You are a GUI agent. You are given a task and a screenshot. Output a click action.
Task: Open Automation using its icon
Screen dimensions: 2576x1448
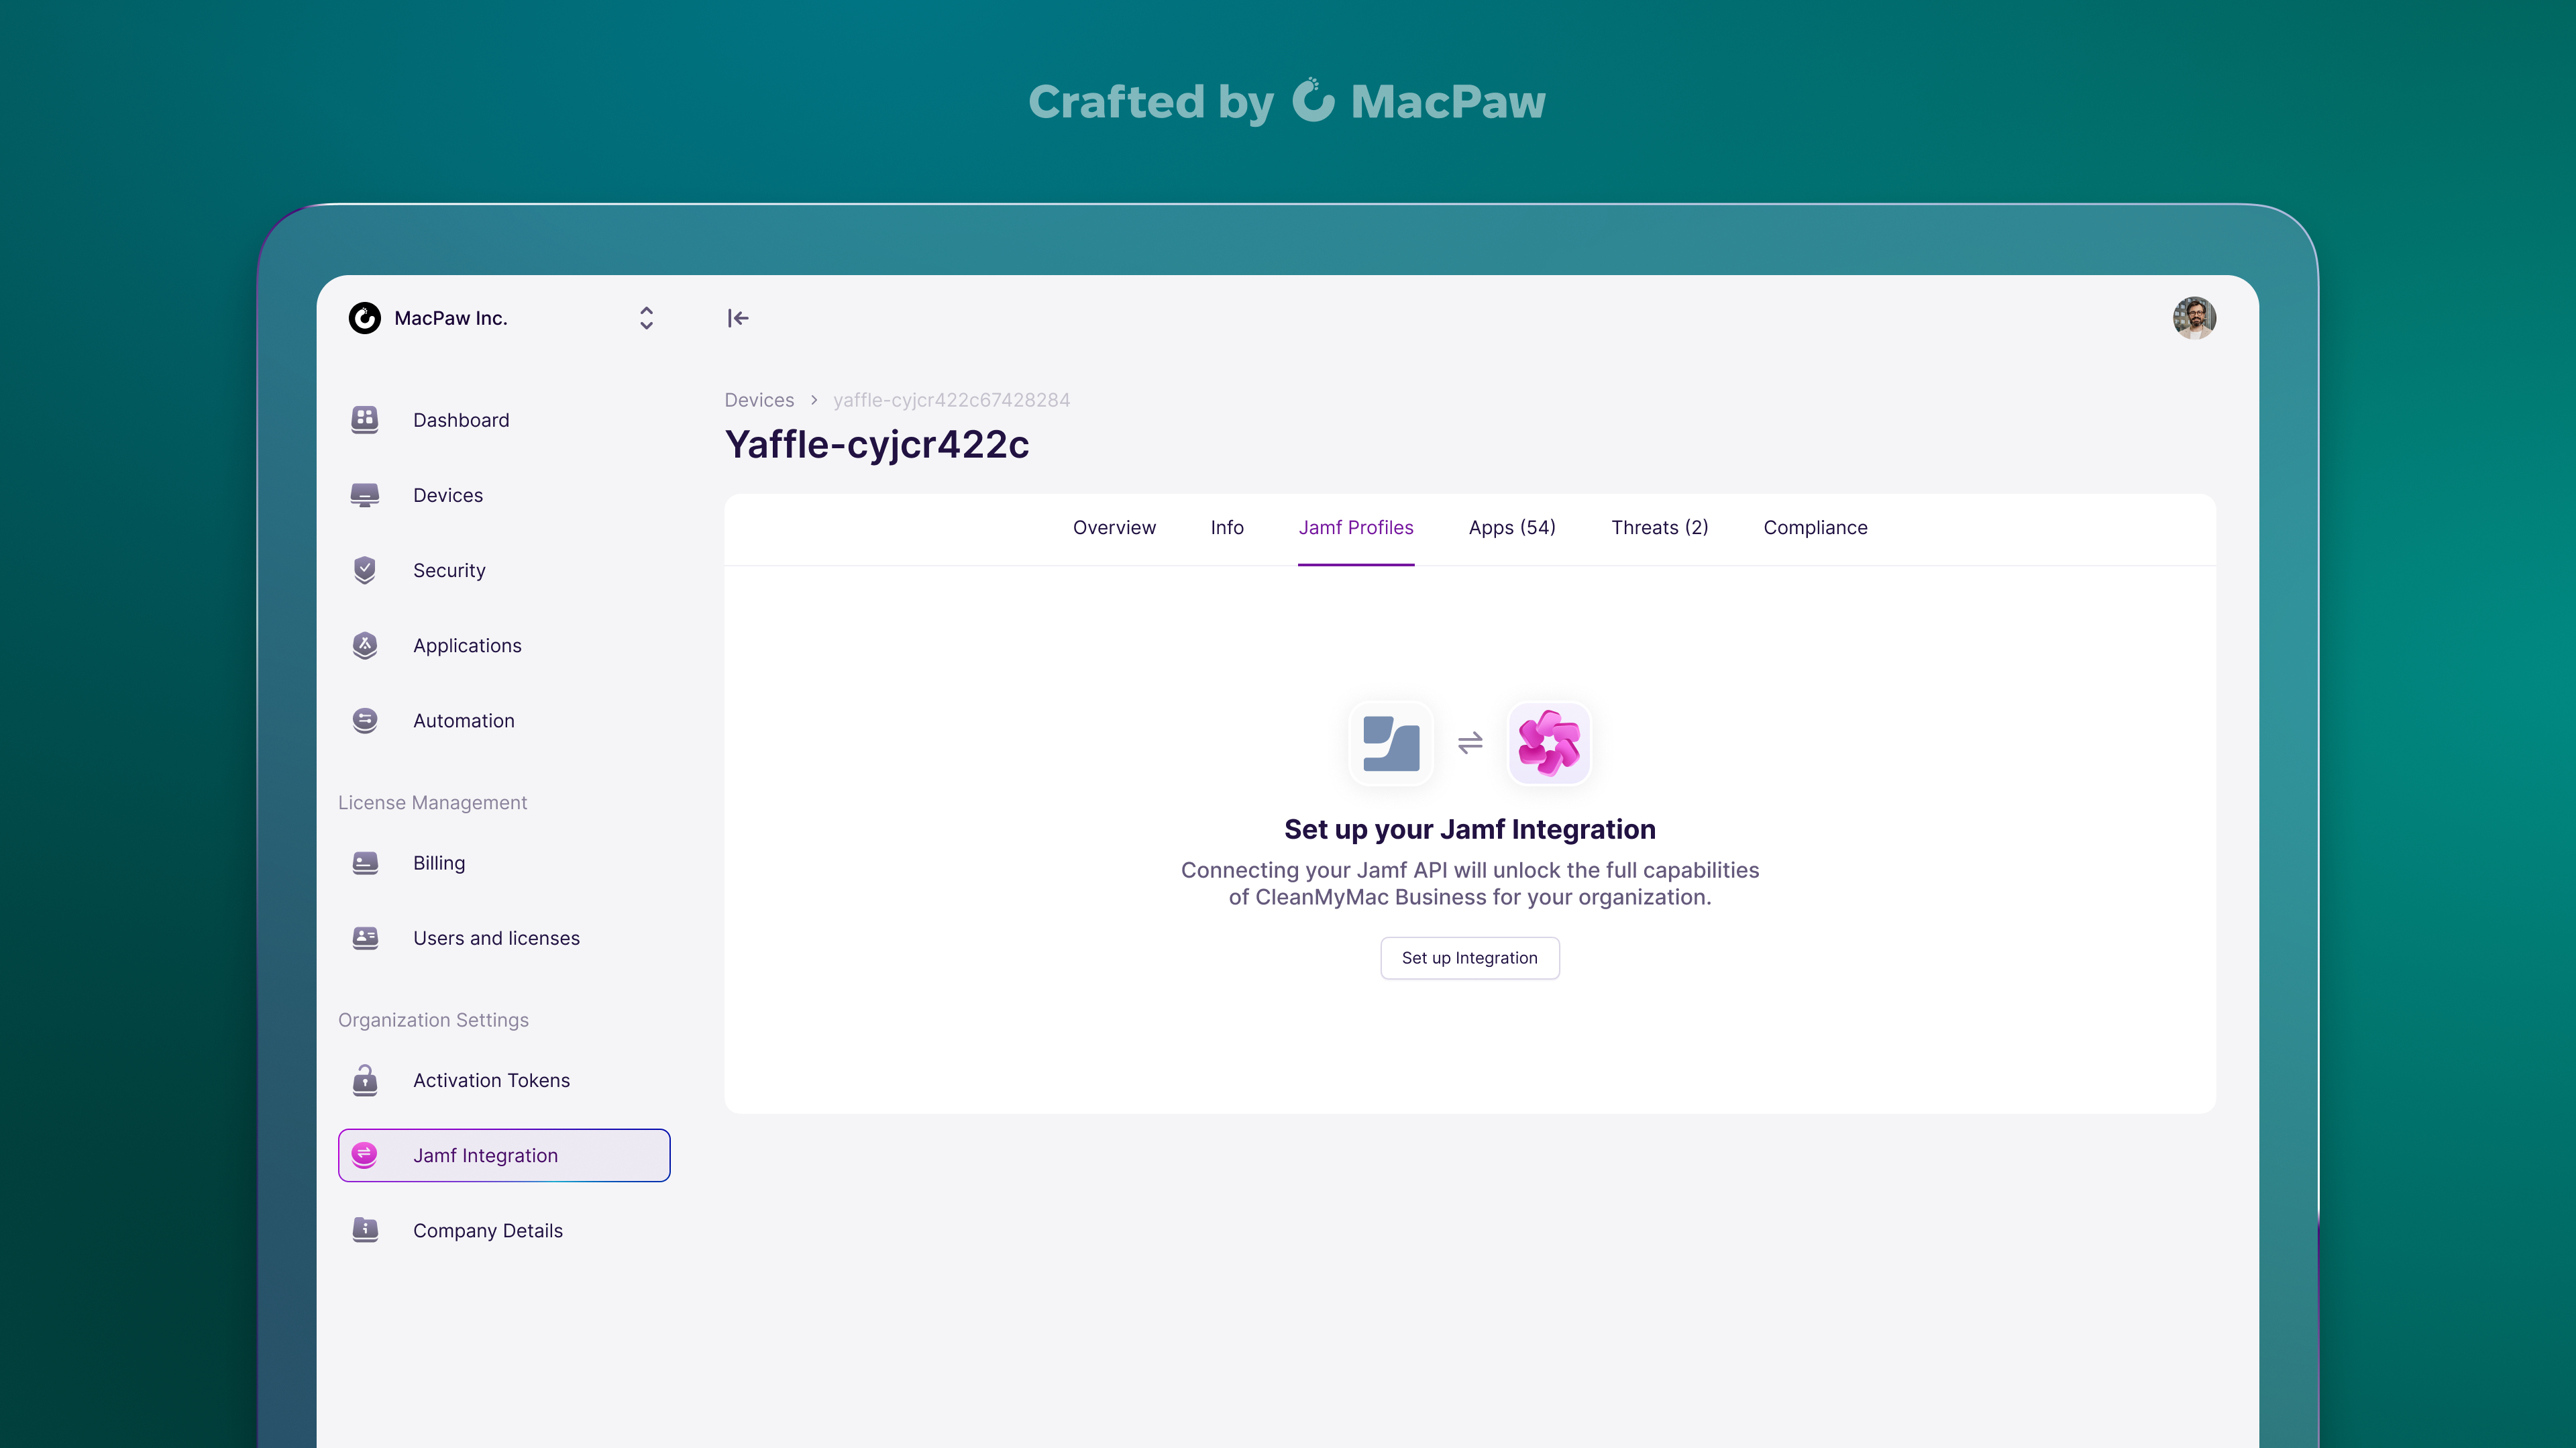pos(365,720)
